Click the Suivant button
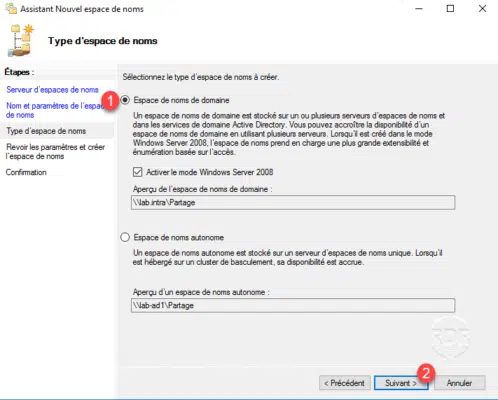498x400 pixels. click(401, 383)
